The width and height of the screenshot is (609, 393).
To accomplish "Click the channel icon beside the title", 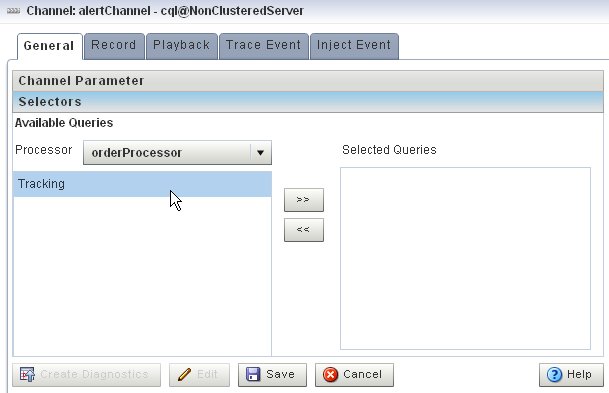I will [13, 11].
